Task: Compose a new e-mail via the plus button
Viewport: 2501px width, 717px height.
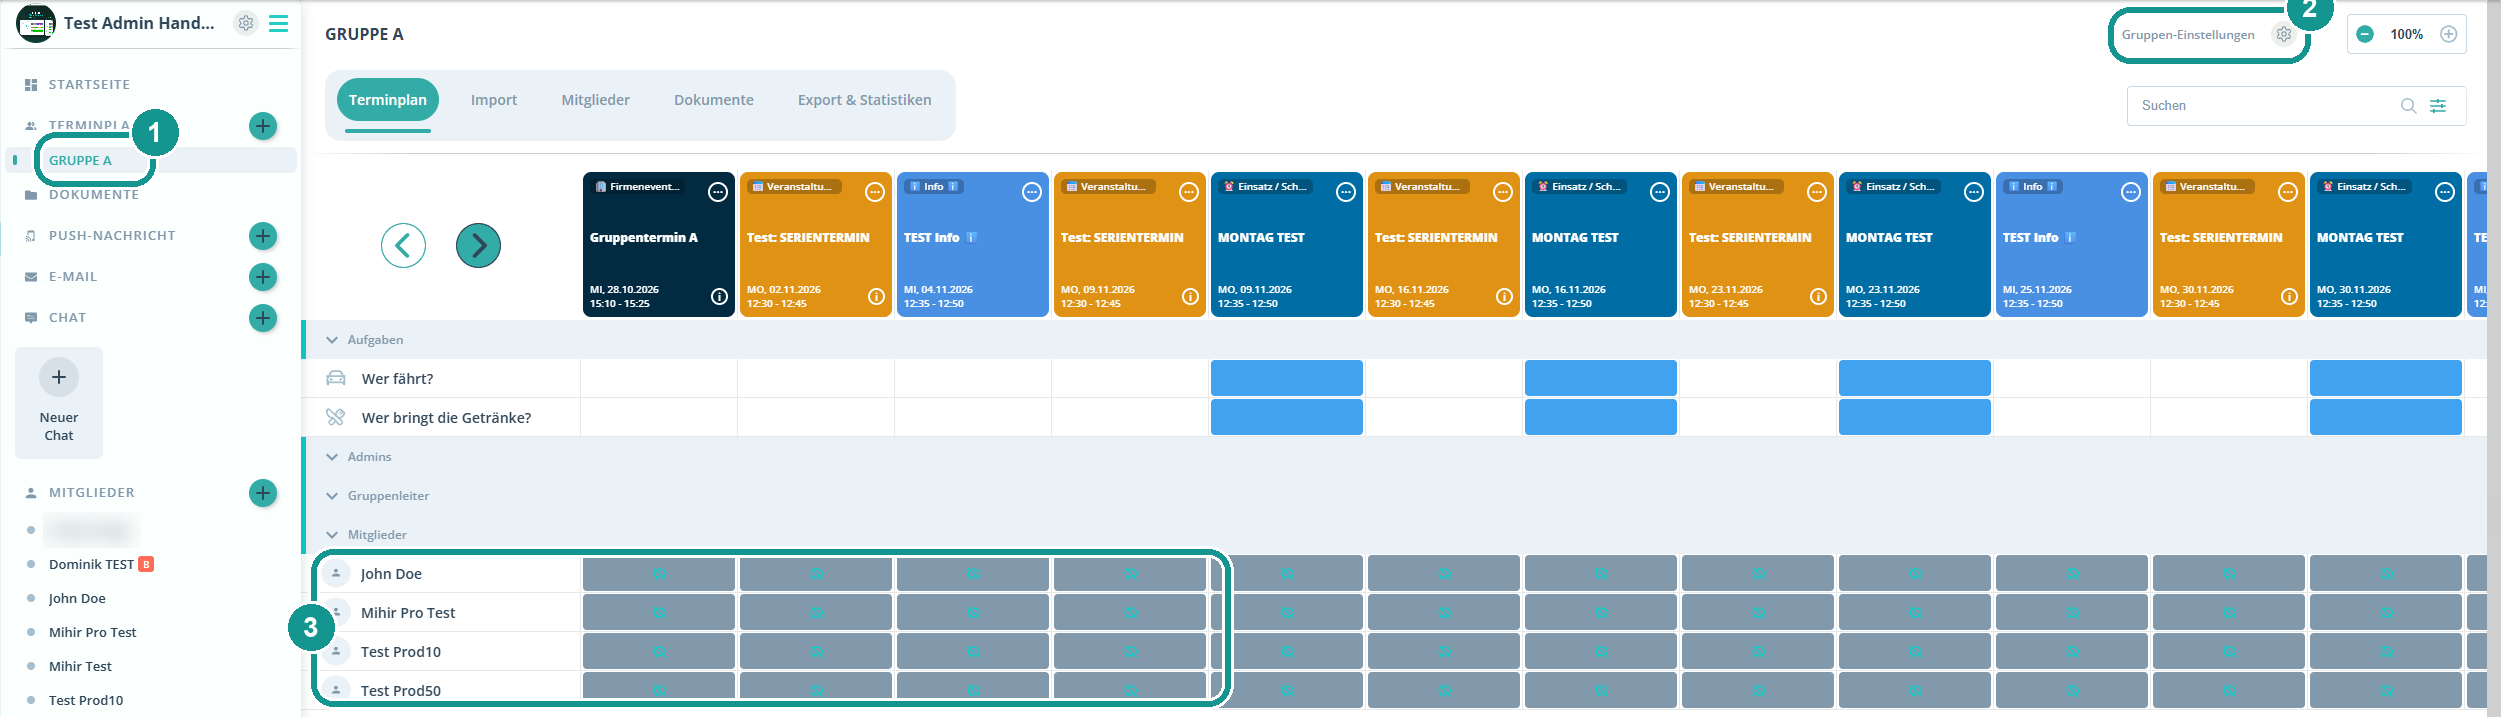Action: click(263, 277)
